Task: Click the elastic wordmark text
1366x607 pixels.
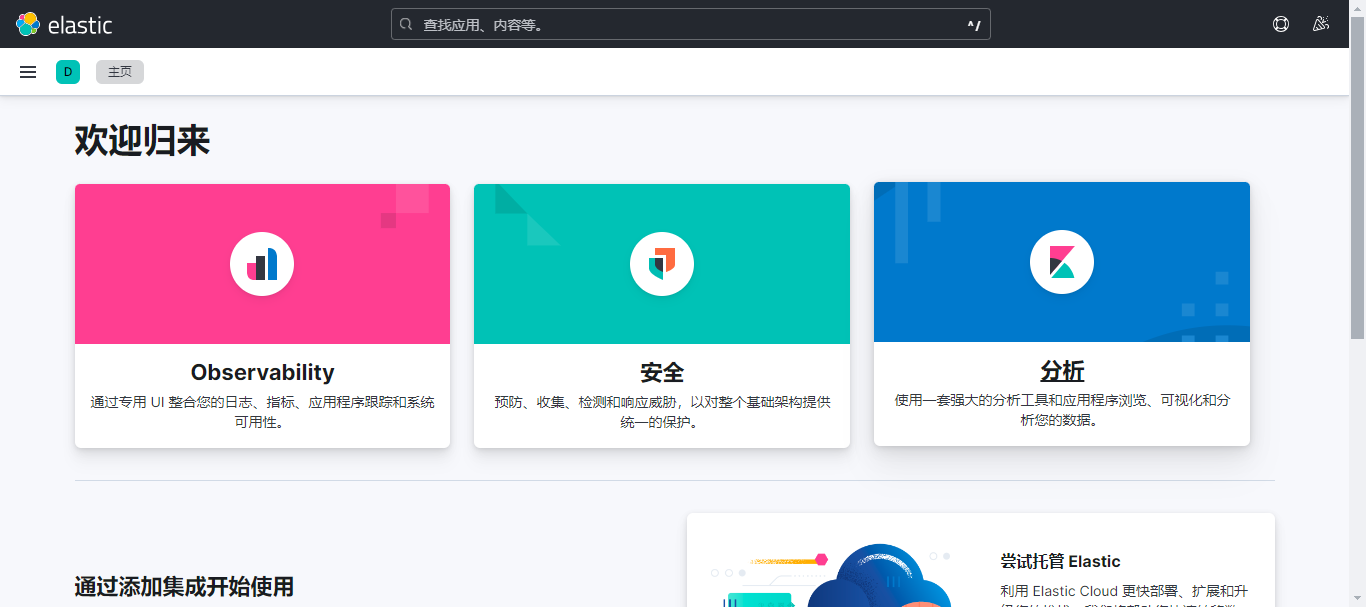Action: click(80, 25)
